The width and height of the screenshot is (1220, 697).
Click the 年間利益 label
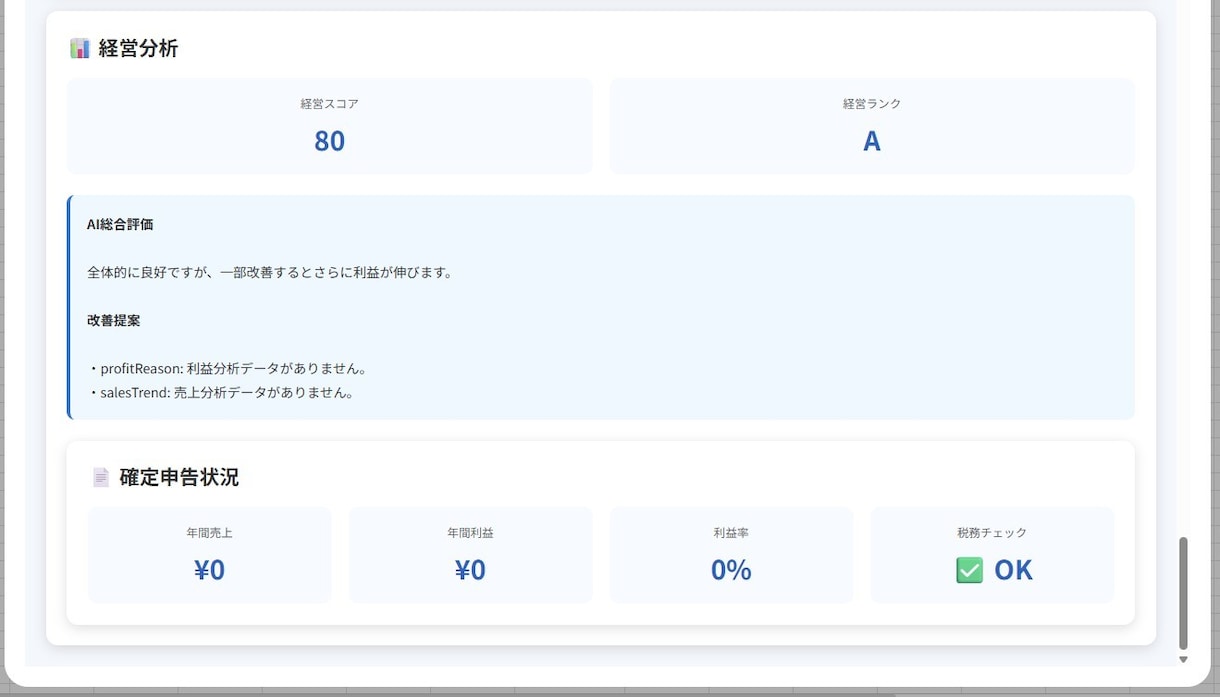471,533
